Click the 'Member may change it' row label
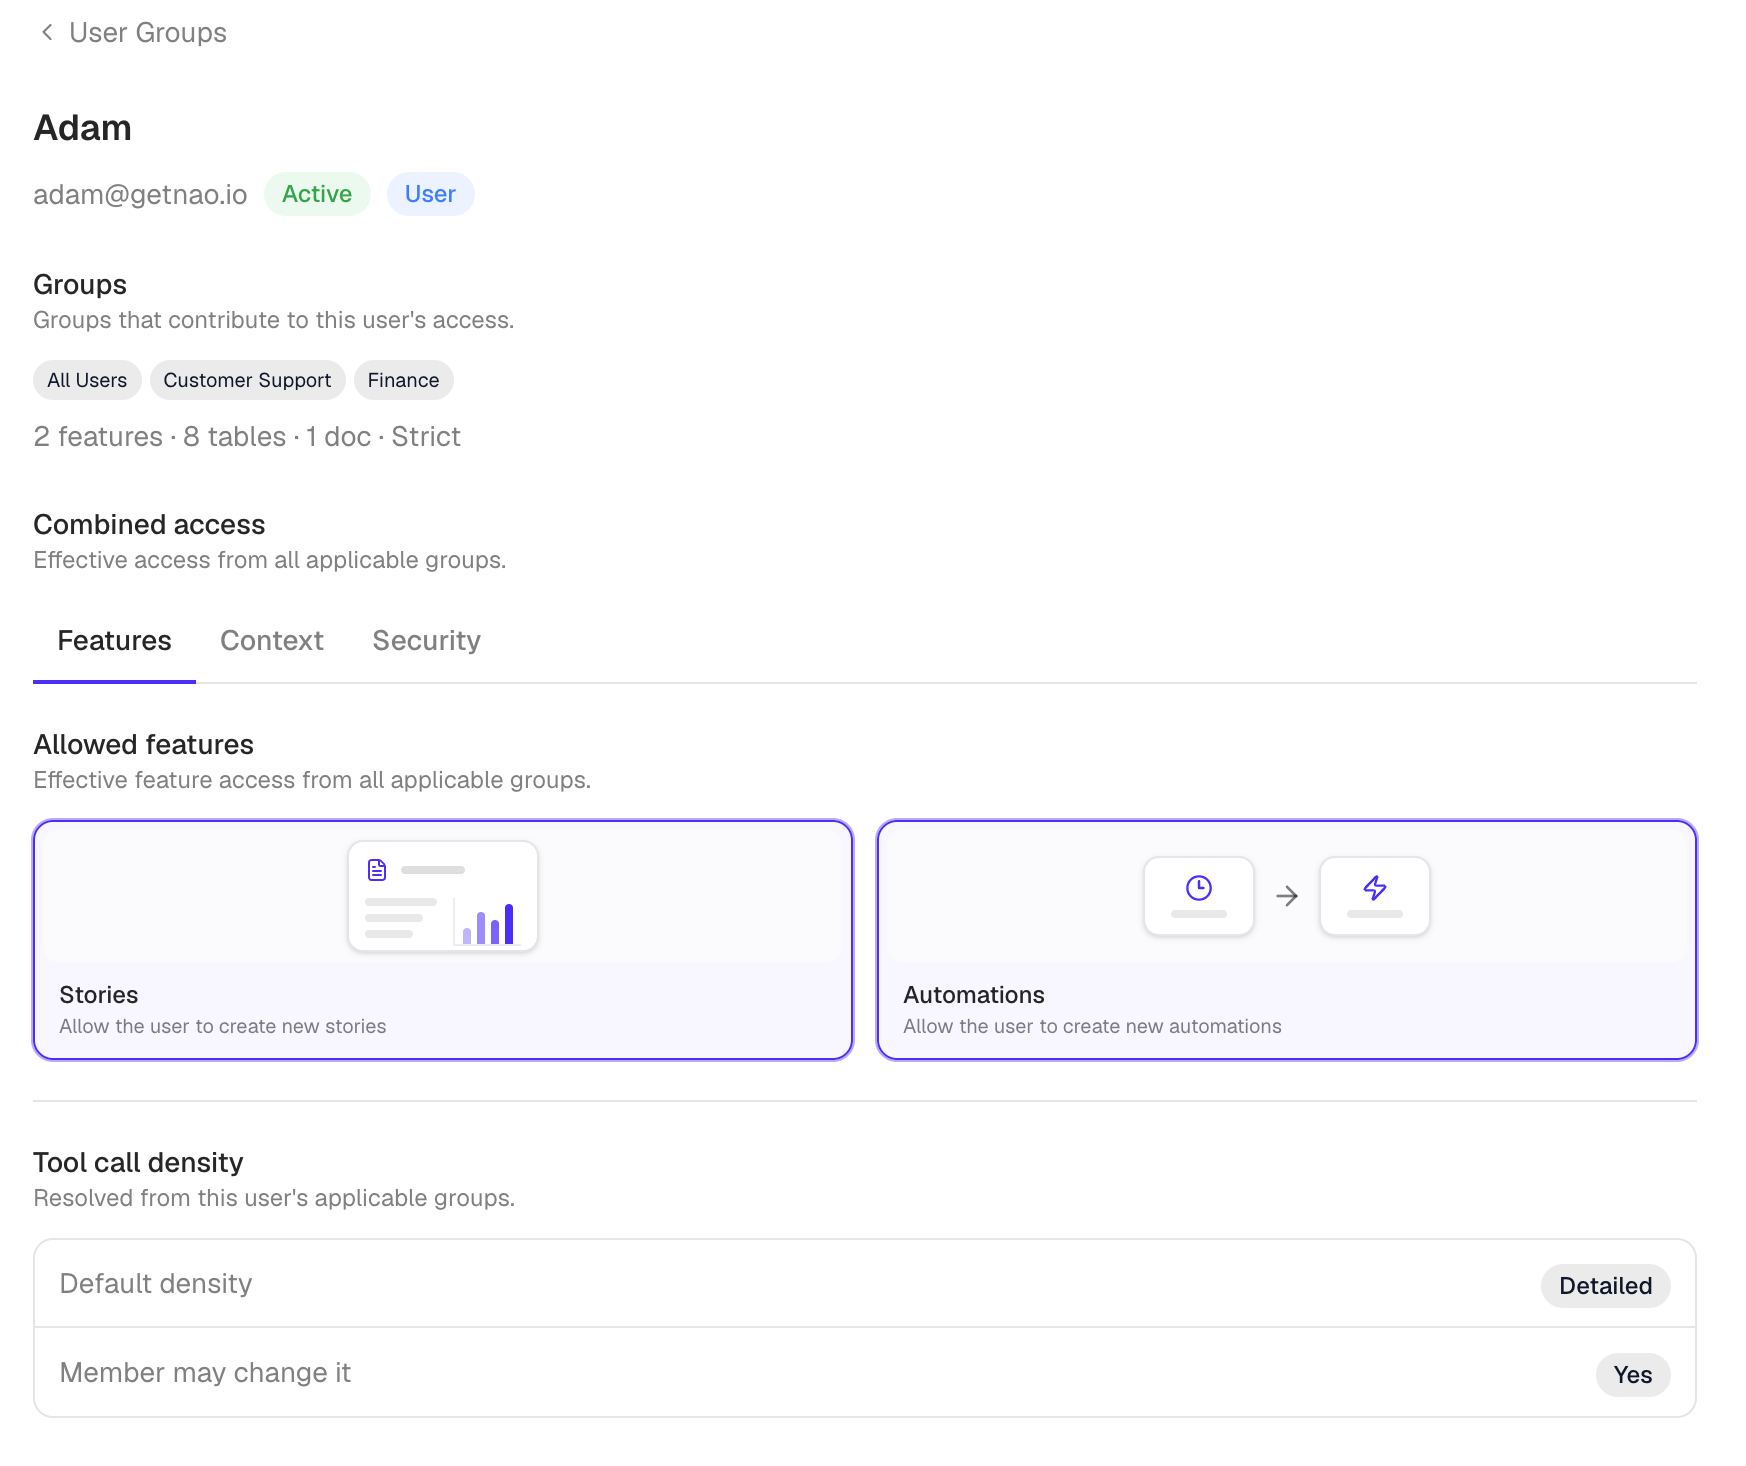This screenshot has width=1746, height=1466. pos(205,1373)
